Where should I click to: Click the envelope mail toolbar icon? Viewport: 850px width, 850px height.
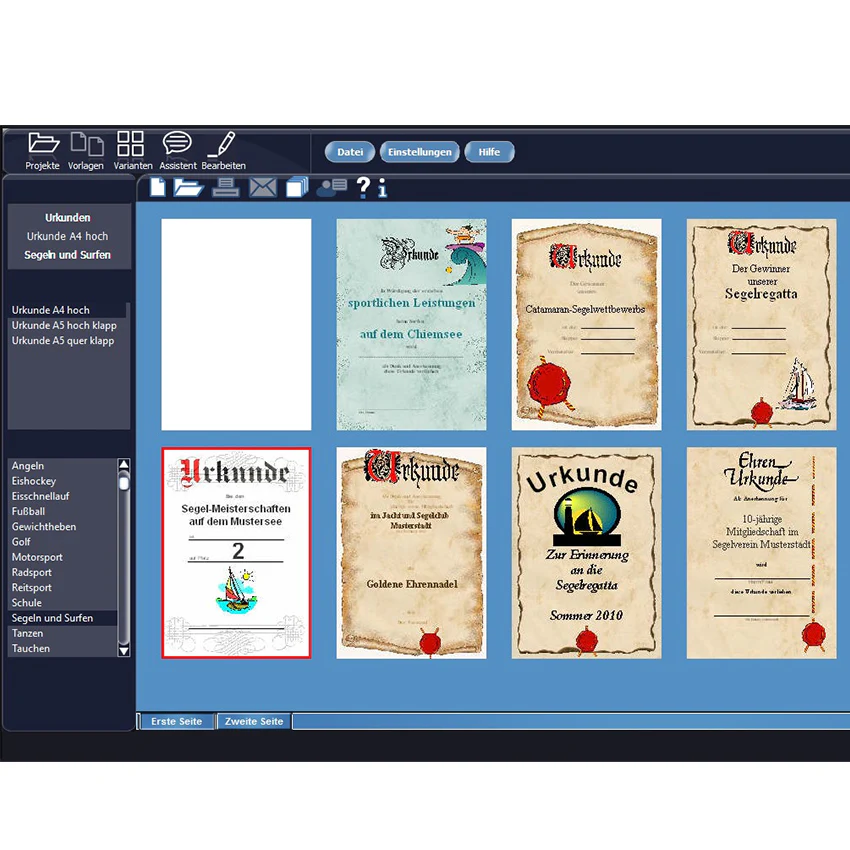pyautogui.click(x=263, y=188)
